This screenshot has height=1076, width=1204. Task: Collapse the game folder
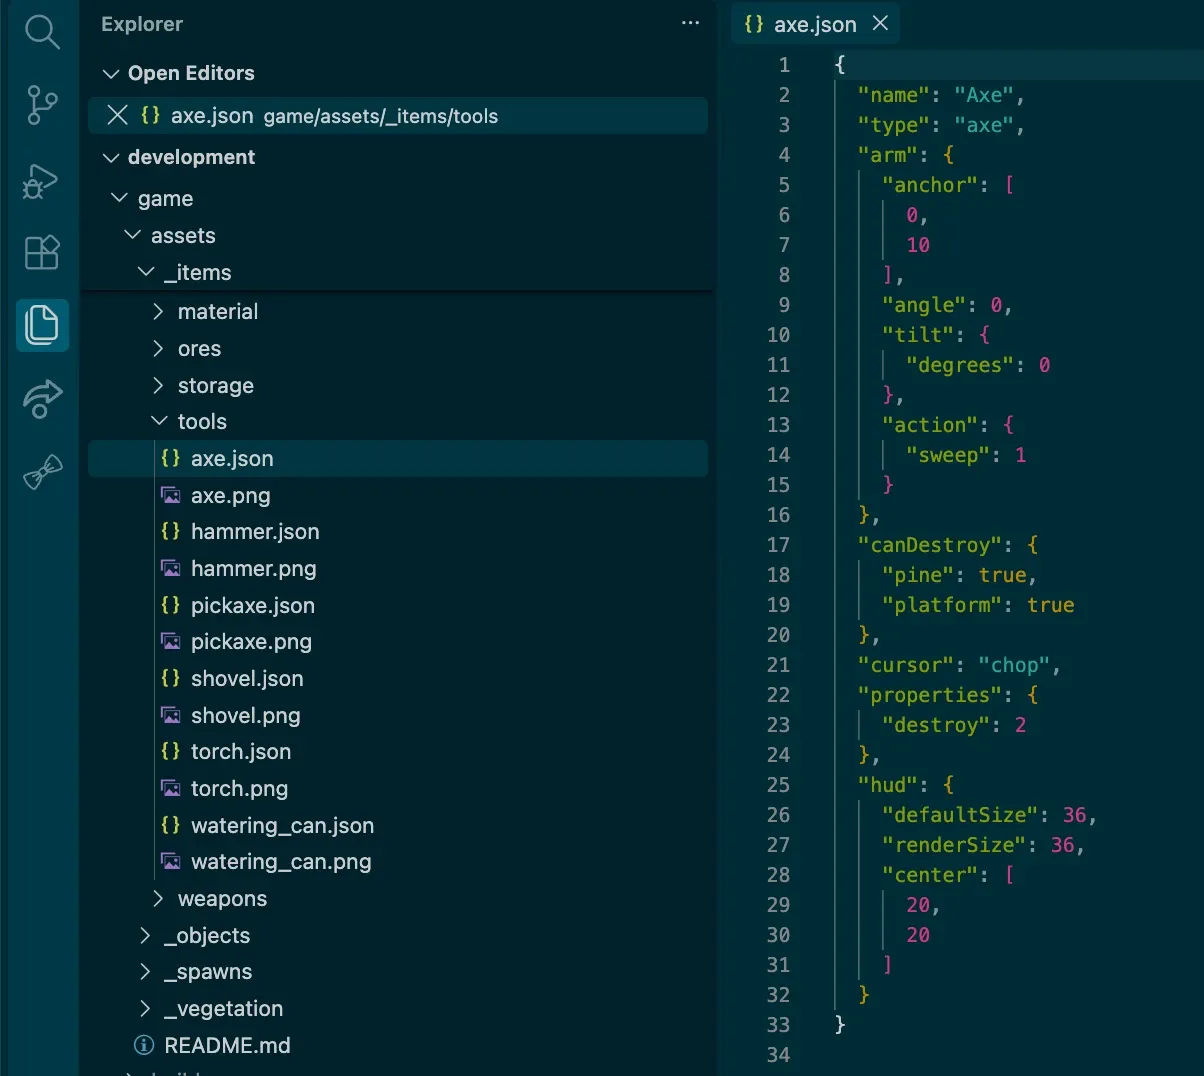119,198
